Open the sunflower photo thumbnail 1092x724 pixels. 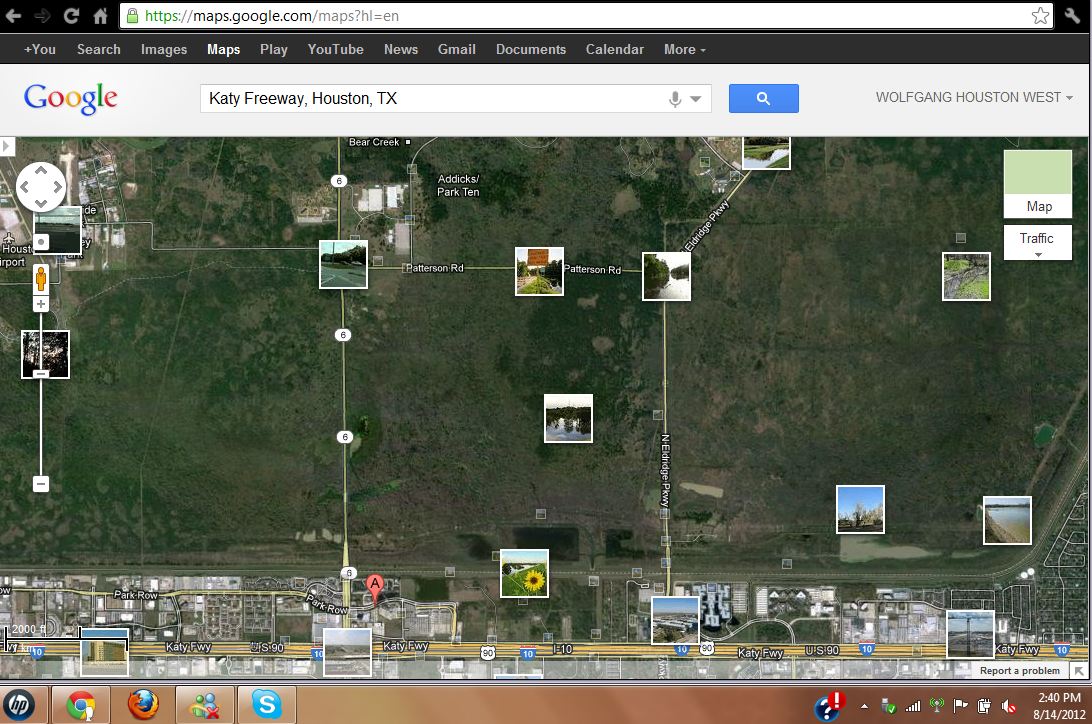coord(524,574)
